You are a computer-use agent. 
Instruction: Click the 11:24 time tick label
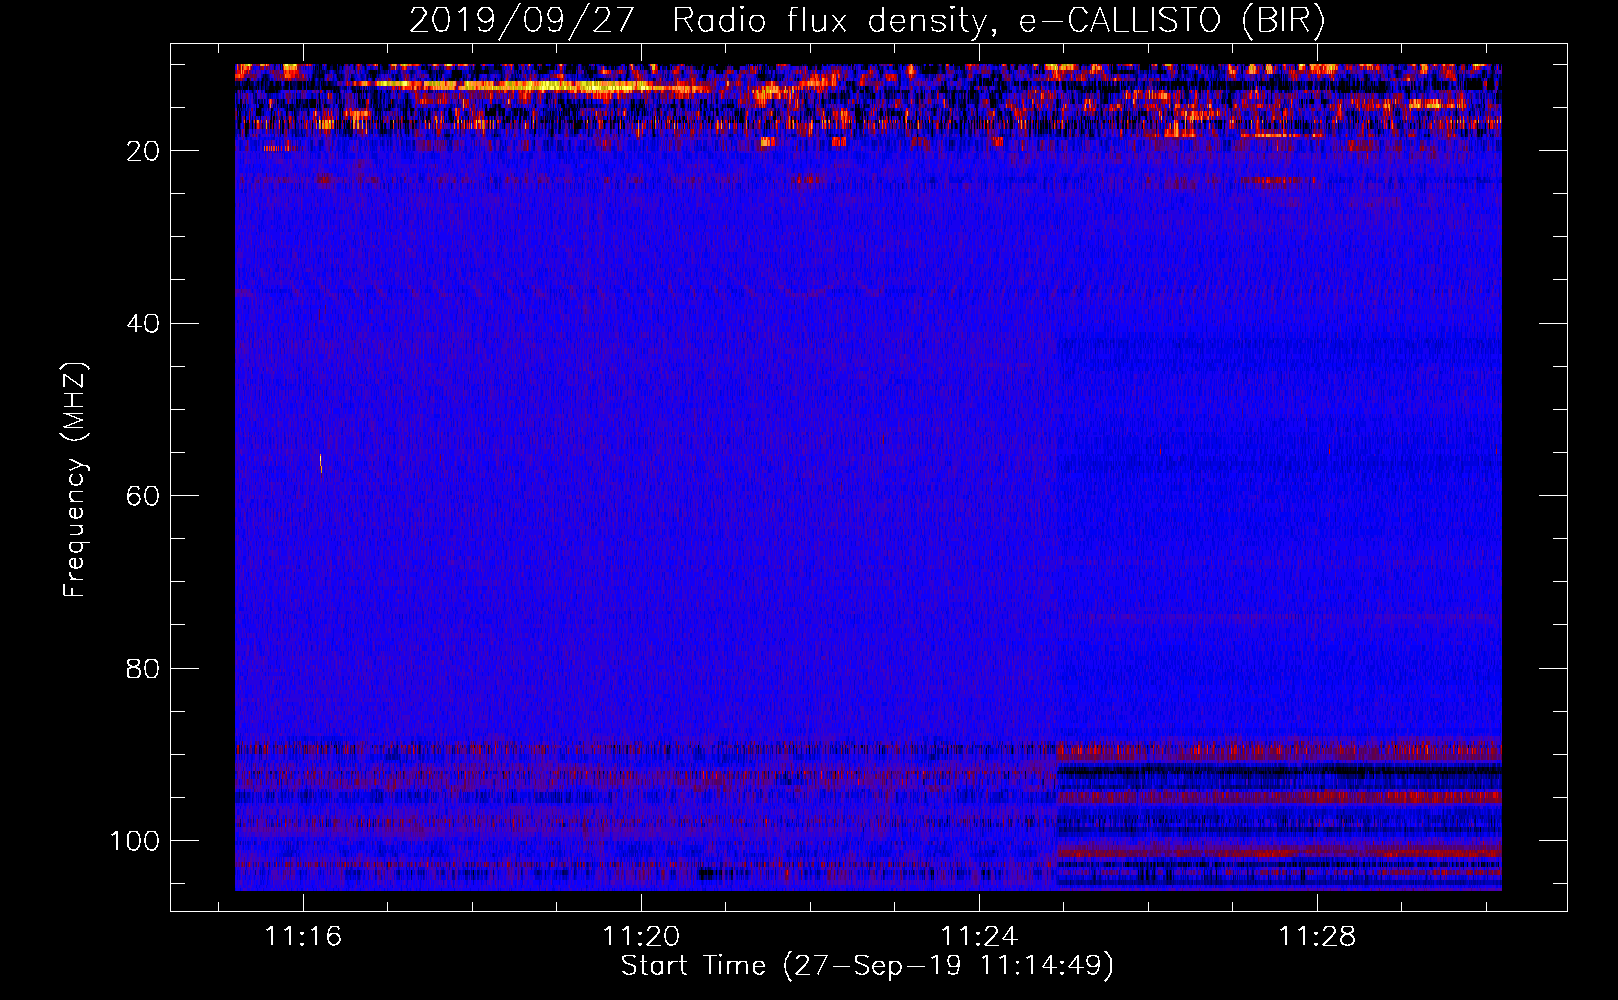coord(979,937)
